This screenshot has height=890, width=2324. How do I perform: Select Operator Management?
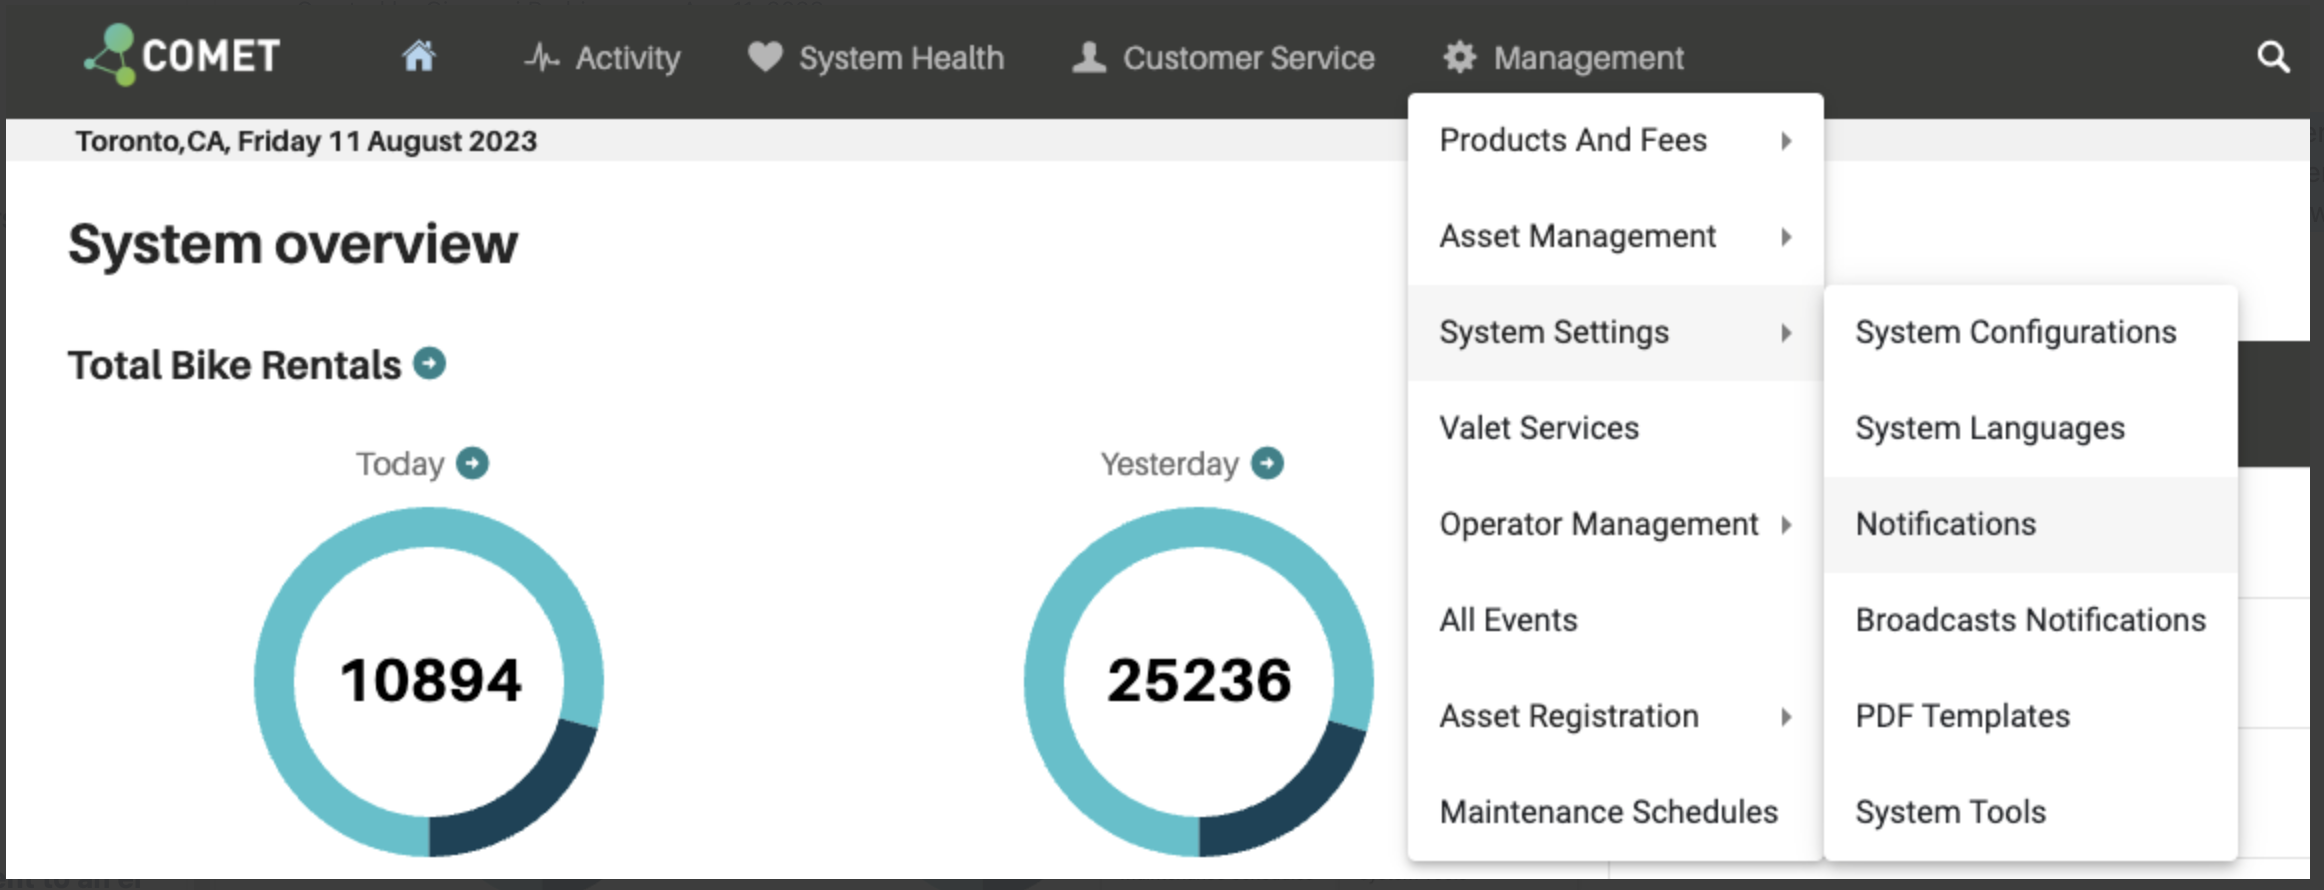(x=1615, y=525)
